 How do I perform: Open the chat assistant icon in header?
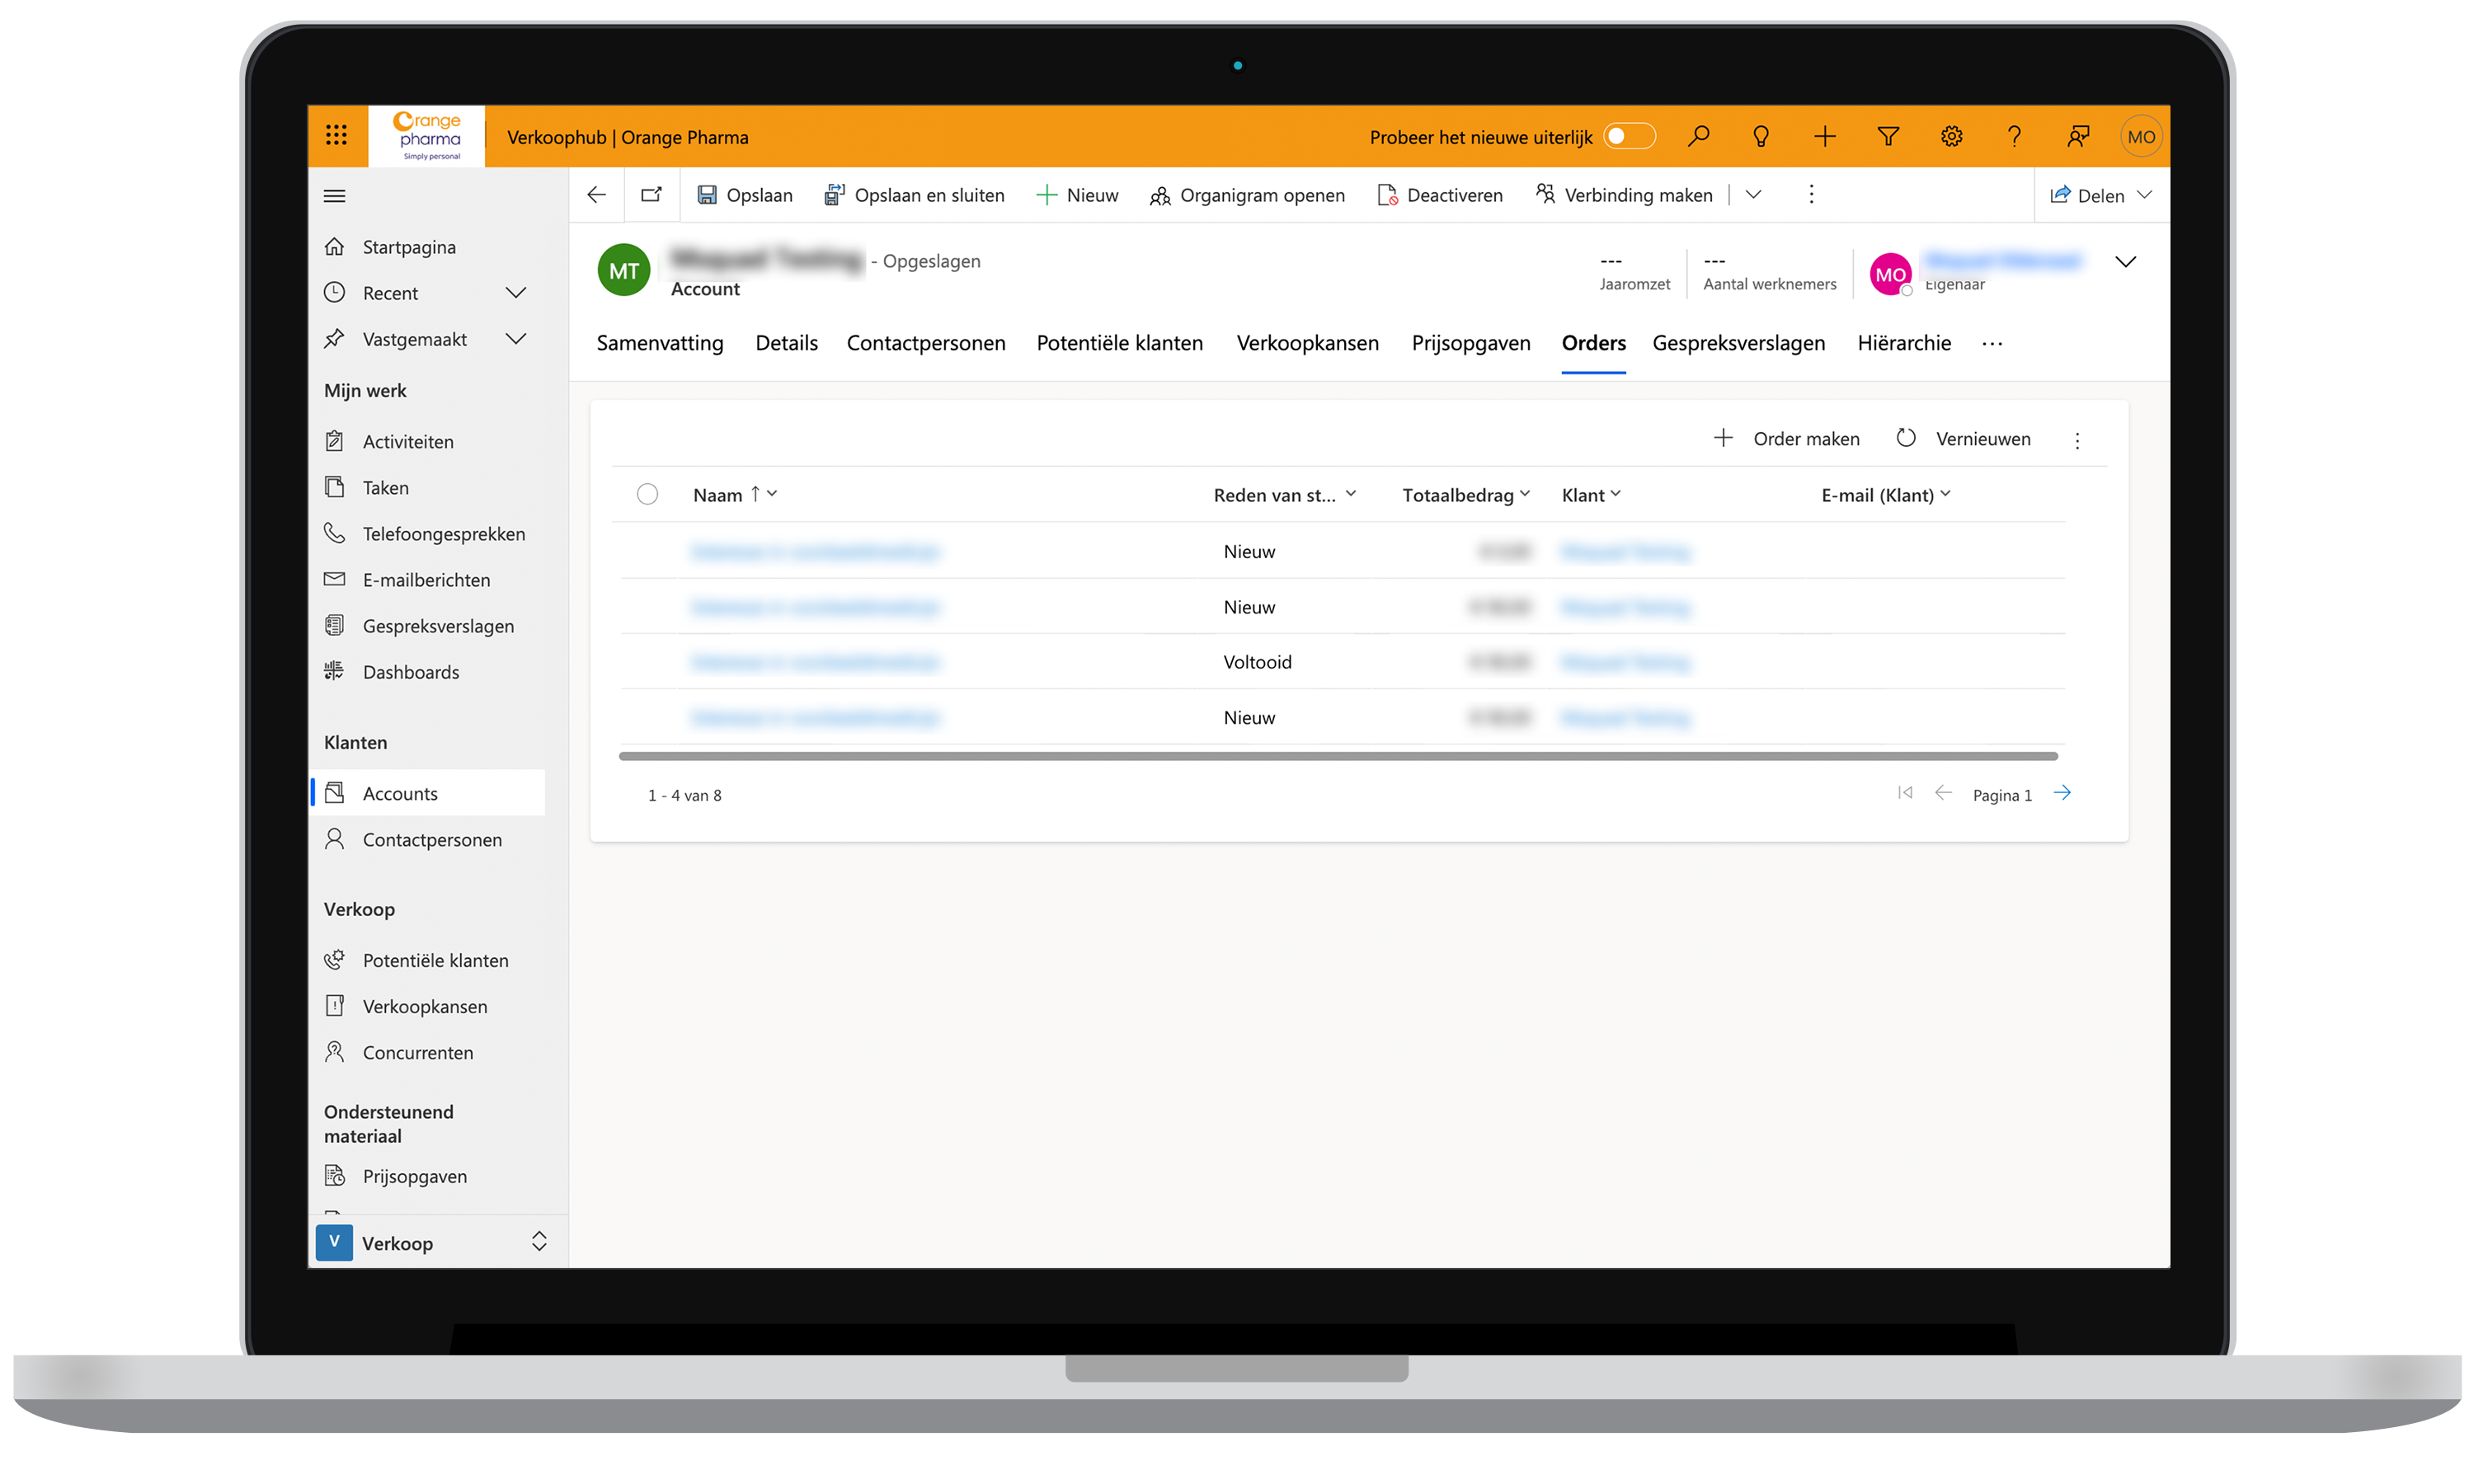[2078, 136]
